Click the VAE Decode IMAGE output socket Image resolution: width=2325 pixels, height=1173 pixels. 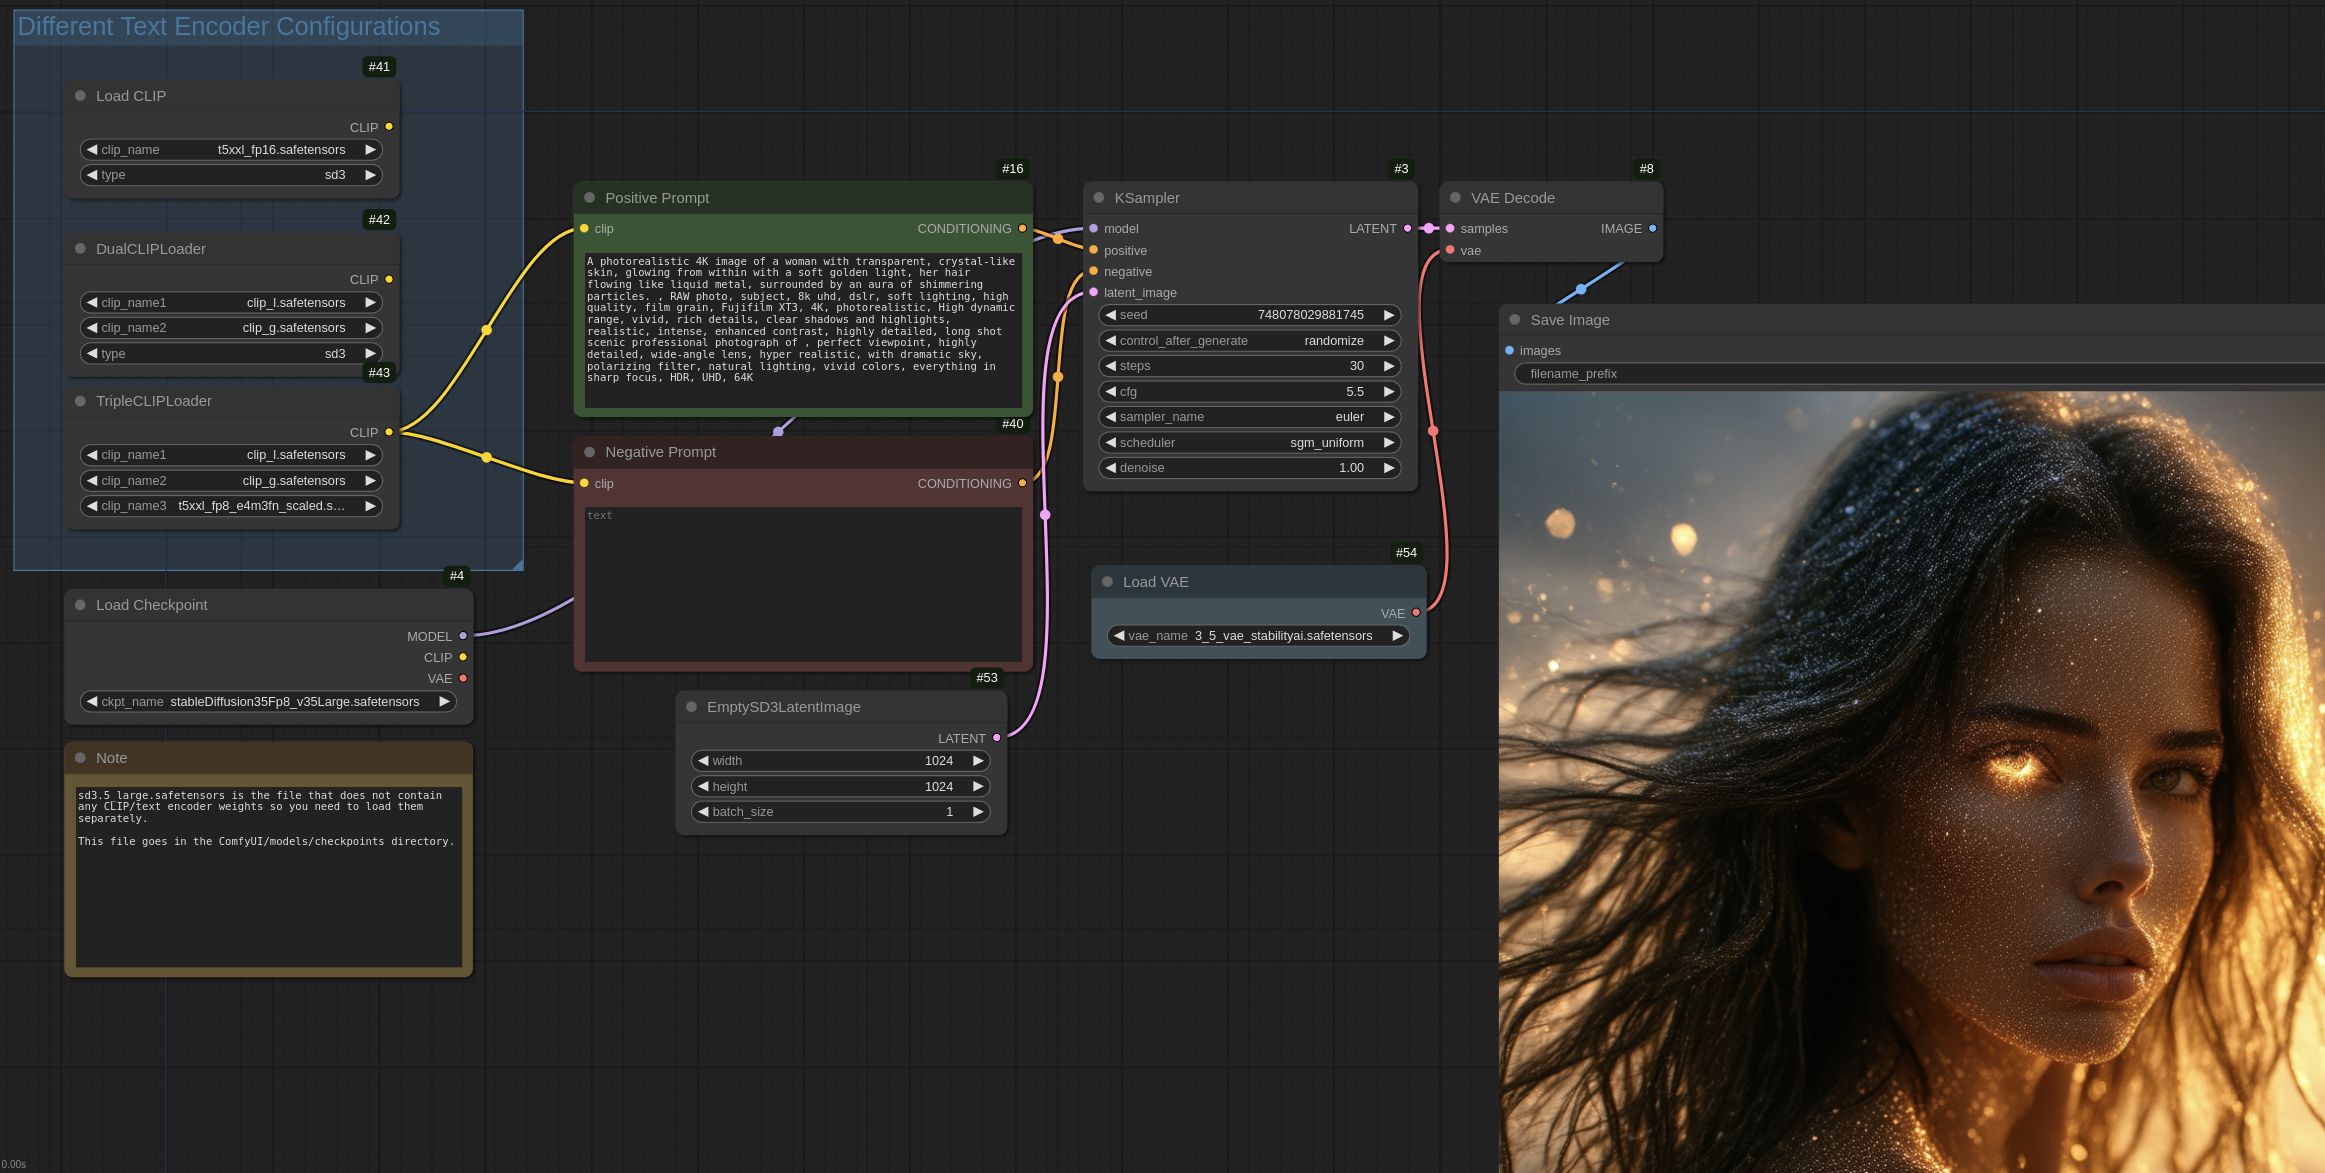coord(1652,229)
